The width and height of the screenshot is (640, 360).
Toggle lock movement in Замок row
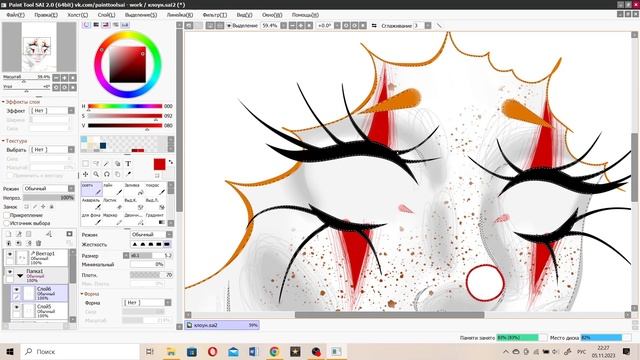43,207
